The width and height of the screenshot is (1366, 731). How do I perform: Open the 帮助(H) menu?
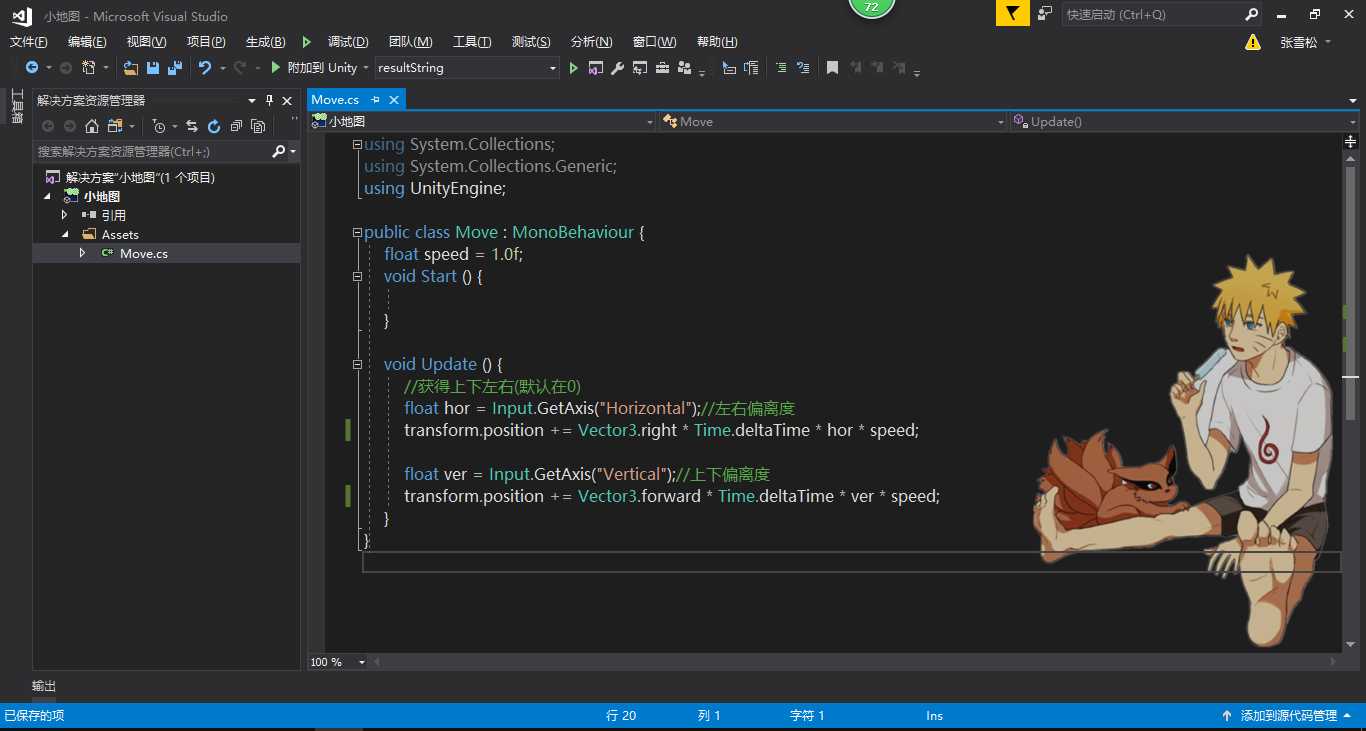tap(717, 41)
